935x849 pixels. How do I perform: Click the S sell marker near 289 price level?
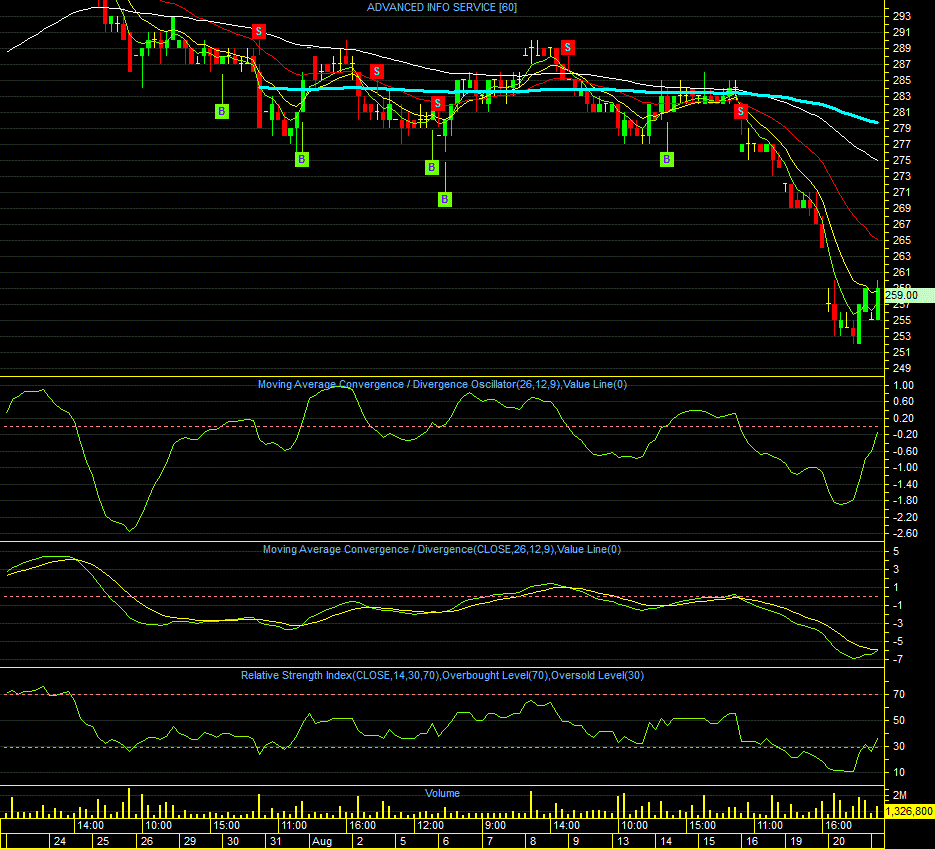pos(568,47)
